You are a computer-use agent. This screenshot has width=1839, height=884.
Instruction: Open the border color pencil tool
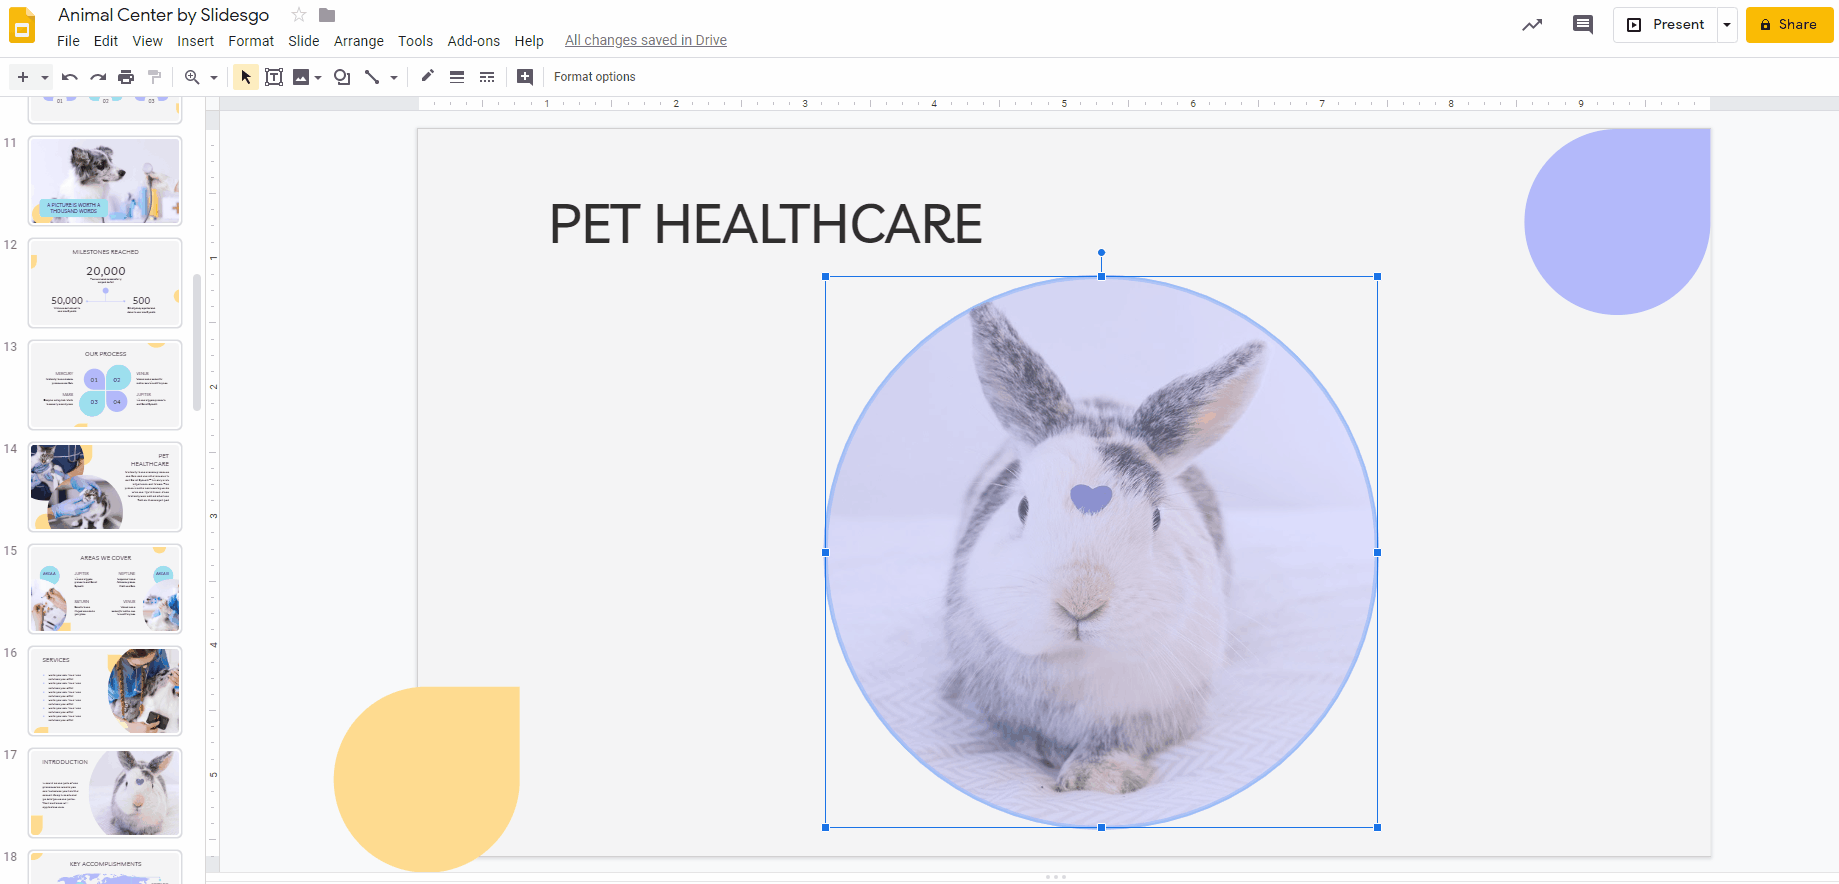427,77
